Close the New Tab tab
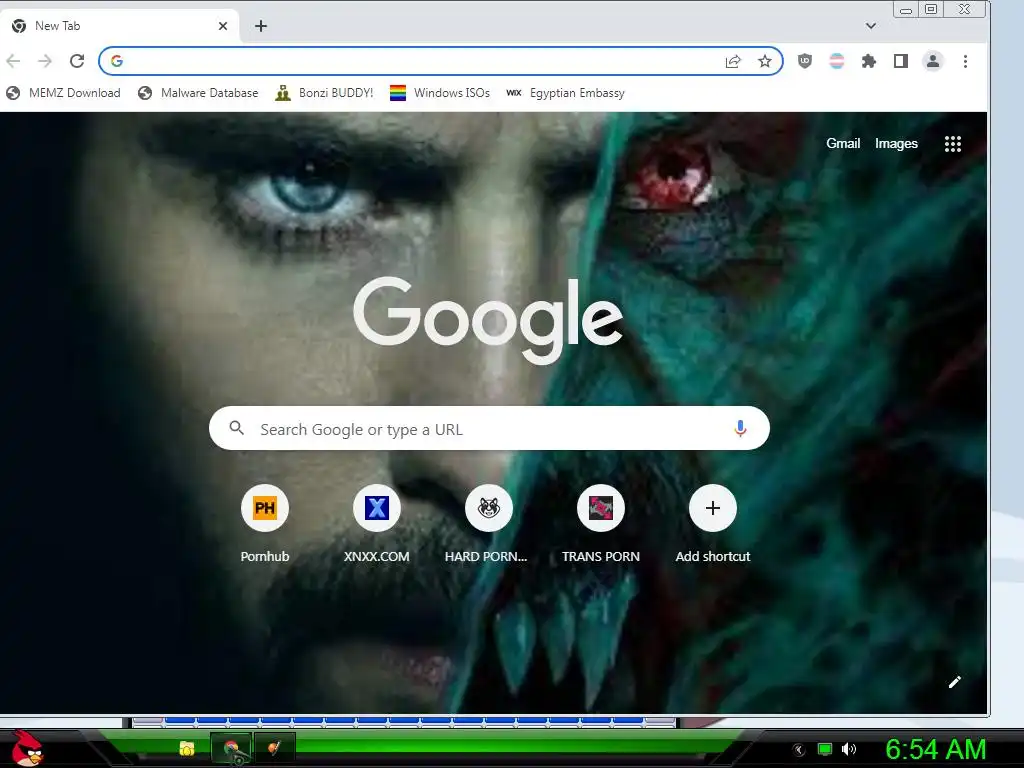Screen dimensions: 1024x768 (x=223, y=26)
